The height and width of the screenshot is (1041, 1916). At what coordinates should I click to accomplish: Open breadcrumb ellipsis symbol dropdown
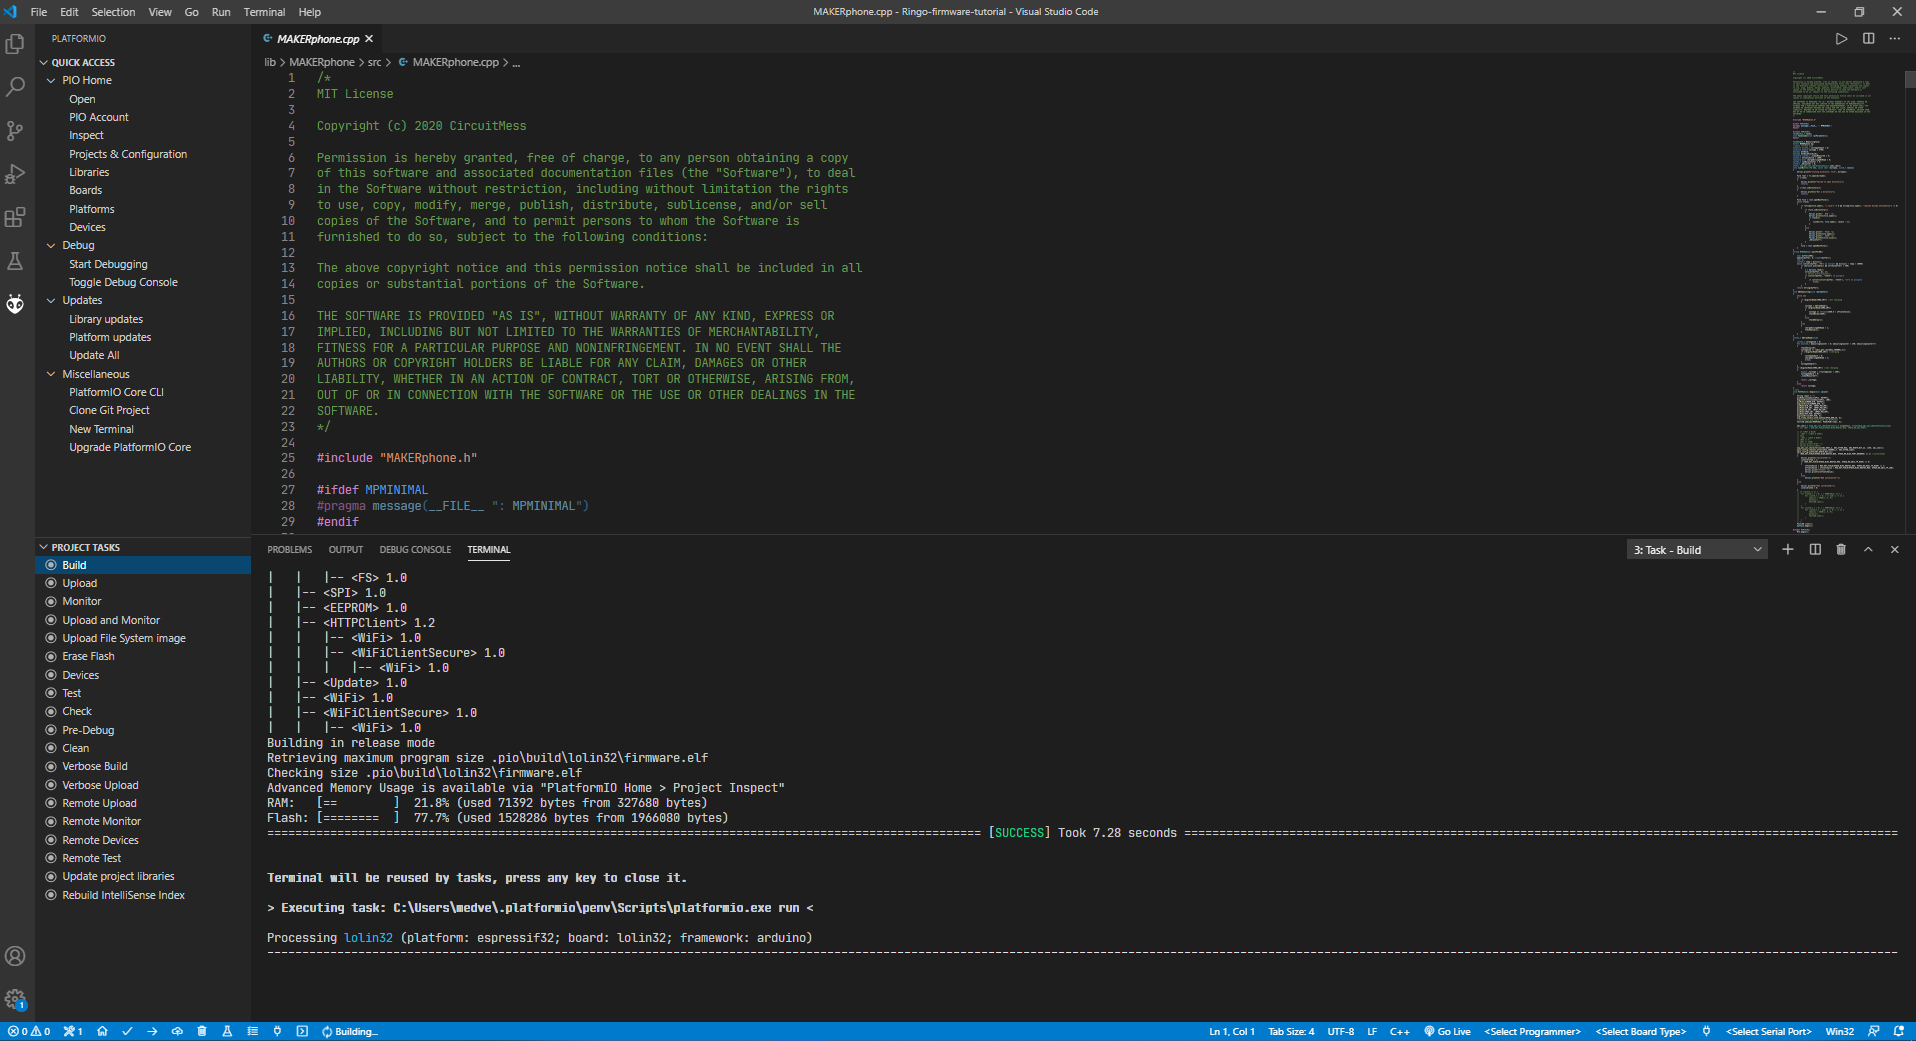tap(516, 62)
